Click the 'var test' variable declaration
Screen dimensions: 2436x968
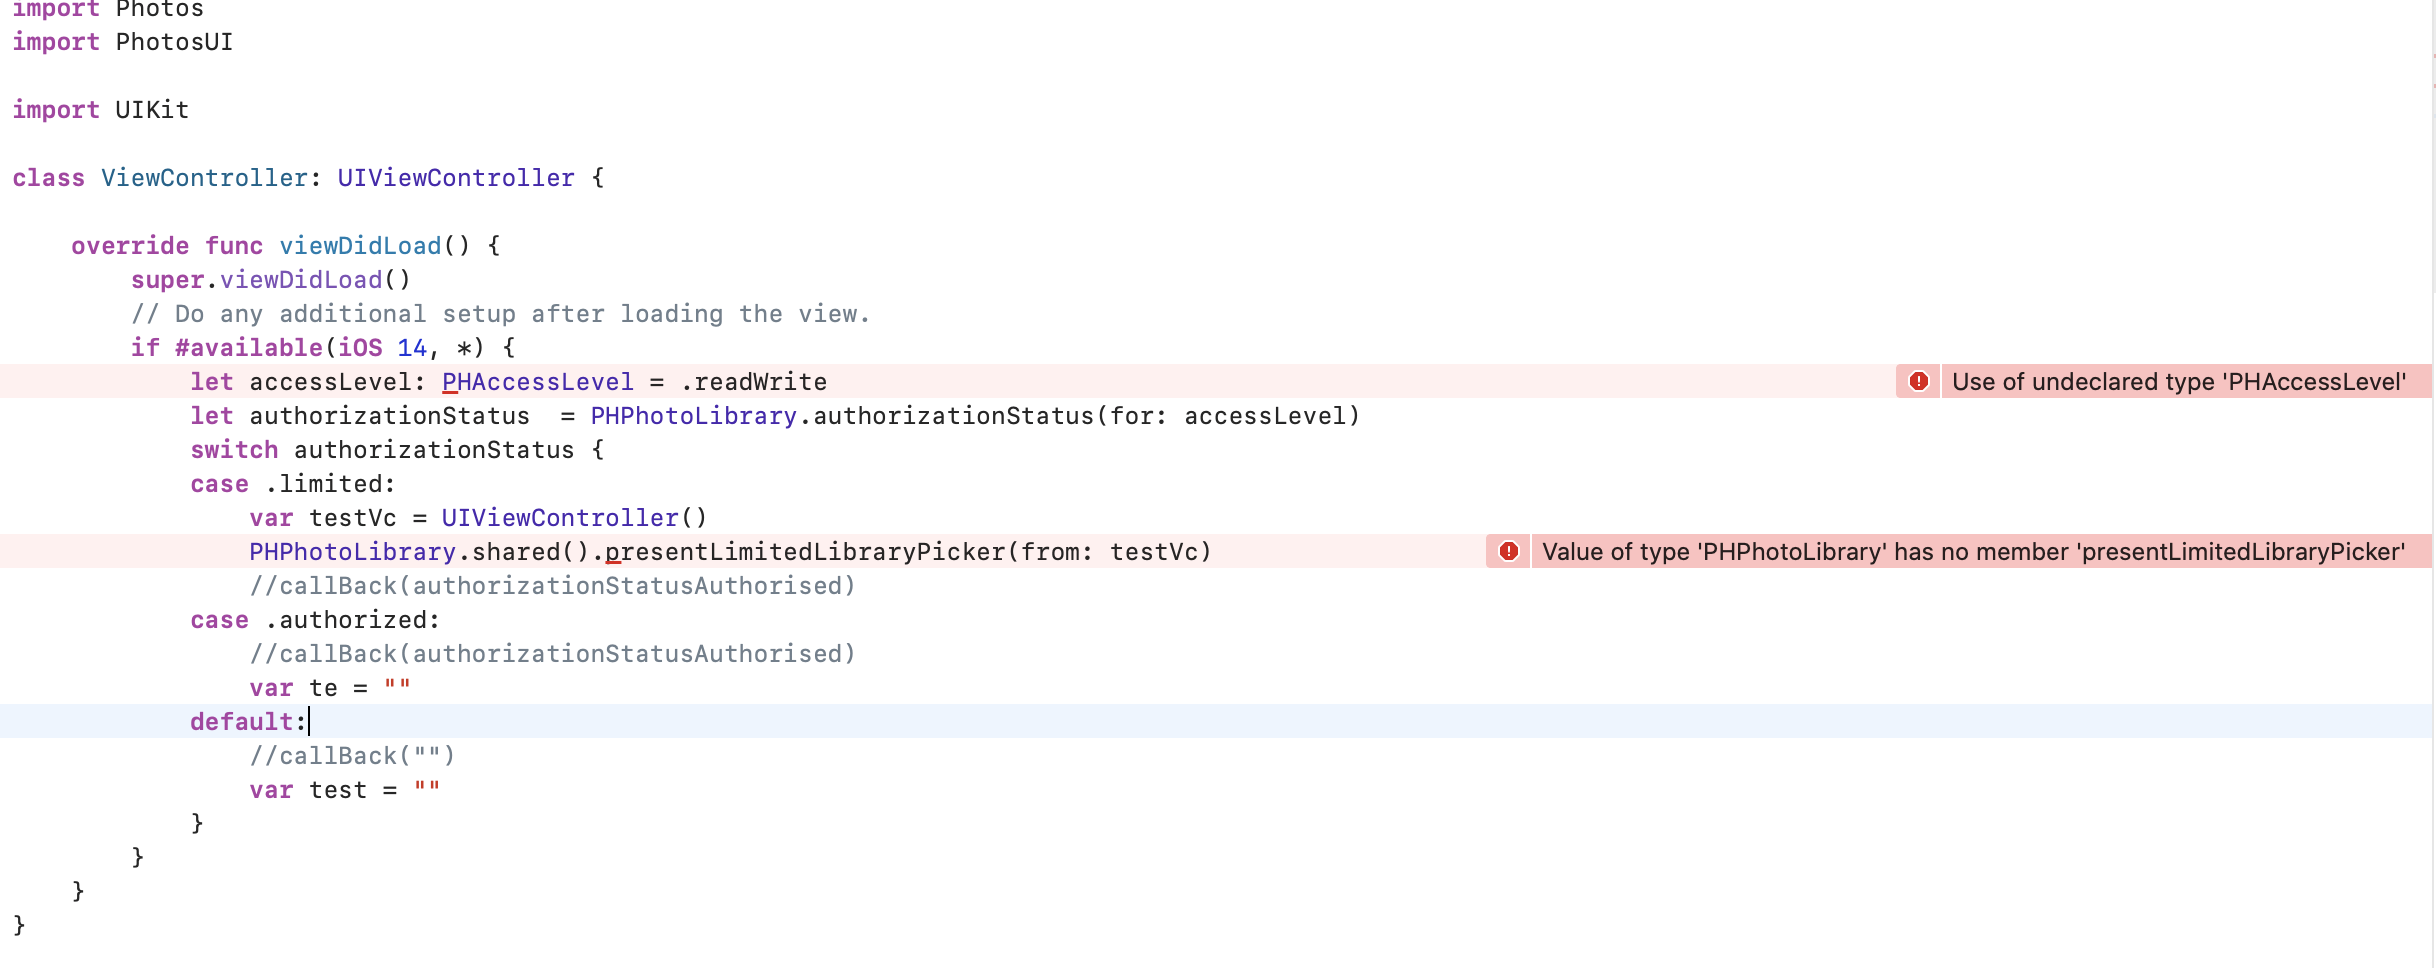(337, 789)
